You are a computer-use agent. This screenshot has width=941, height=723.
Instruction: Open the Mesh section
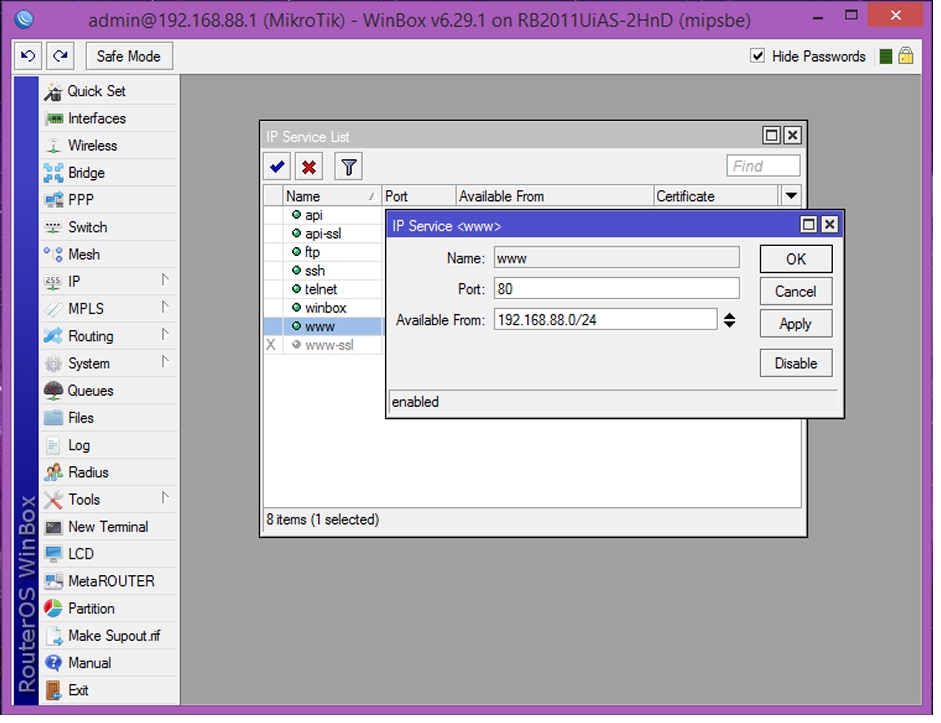pyautogui.click(x=110, y=254)
